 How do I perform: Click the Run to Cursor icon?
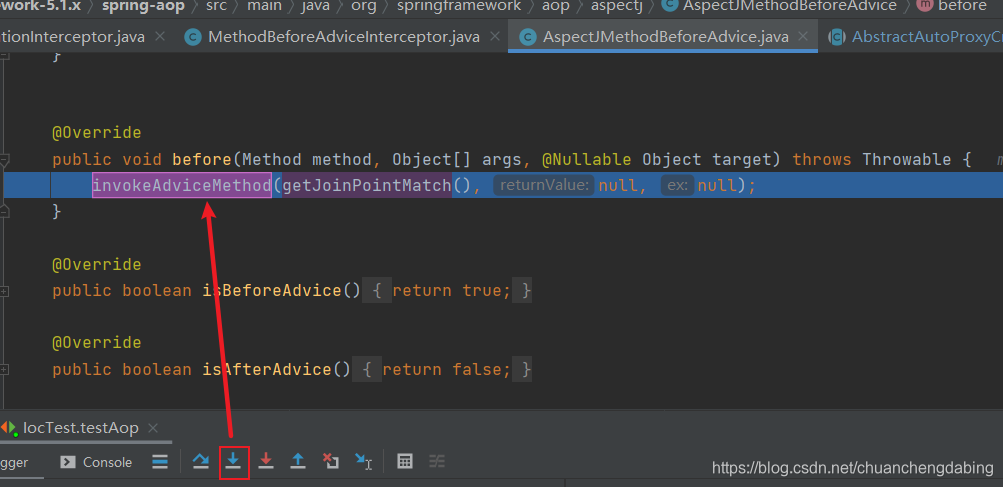pyautogui.click(x=363, y=461)
